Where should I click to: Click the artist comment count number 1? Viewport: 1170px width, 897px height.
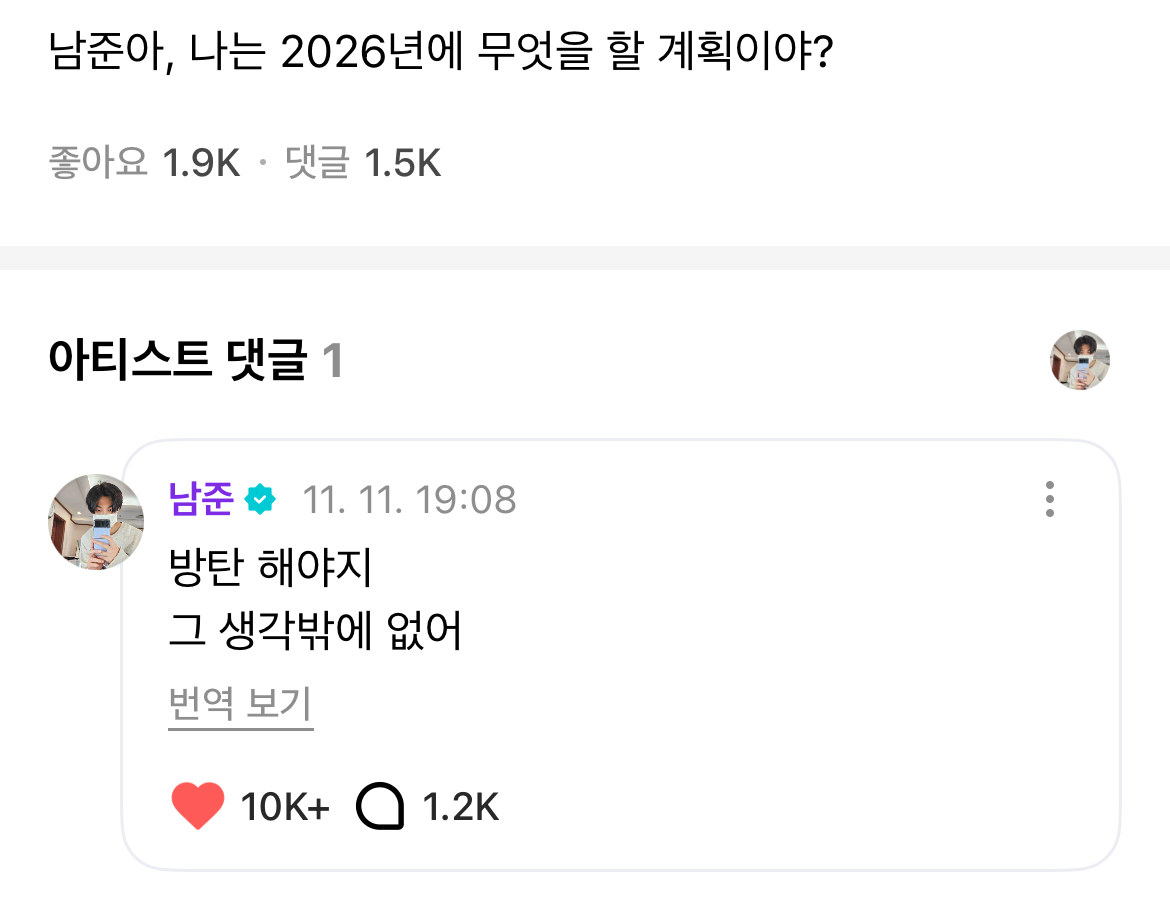click(x=333, y=361)
